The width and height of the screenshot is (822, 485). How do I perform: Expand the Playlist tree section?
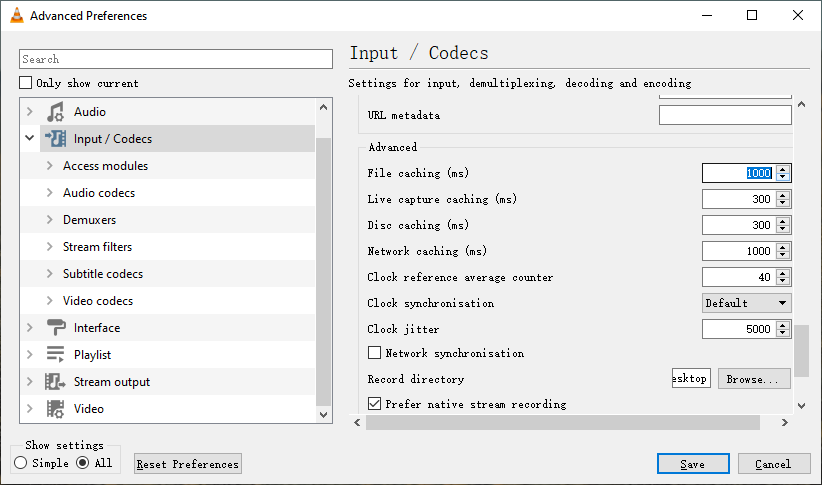(30, 354)
